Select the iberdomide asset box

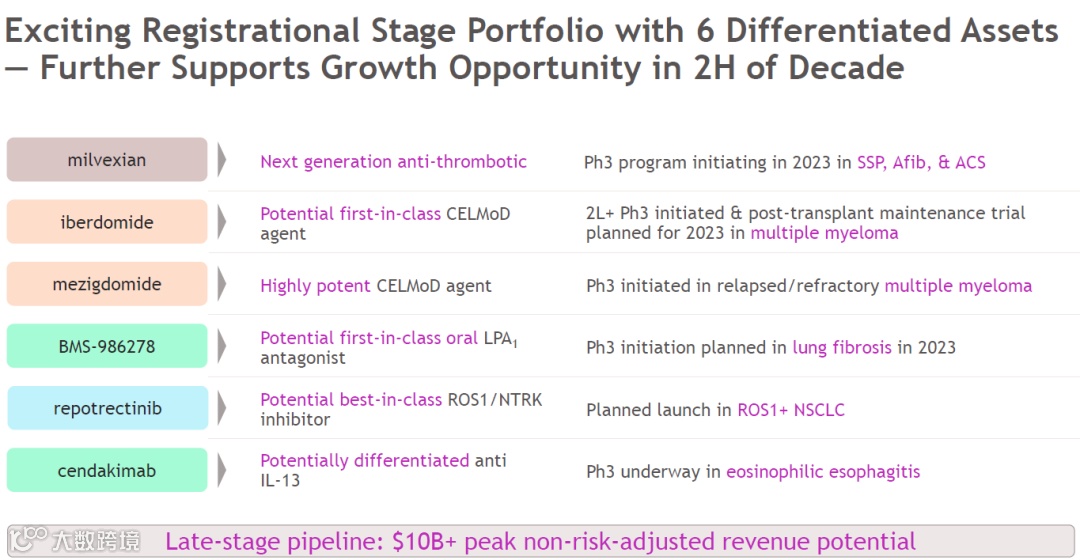pos(107,222)
